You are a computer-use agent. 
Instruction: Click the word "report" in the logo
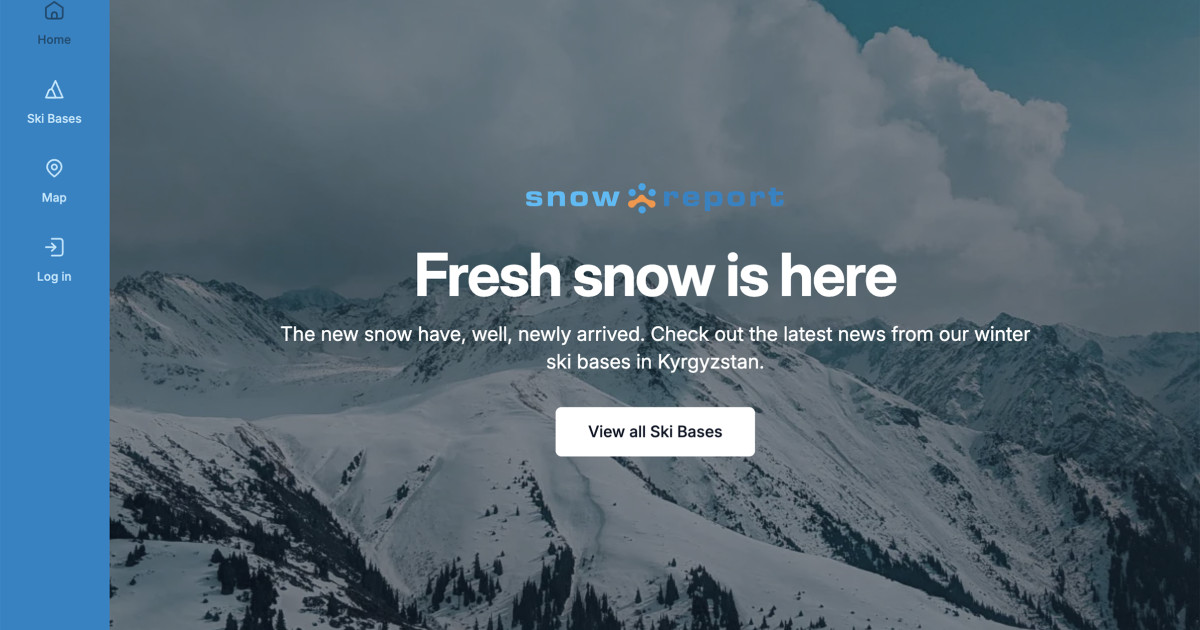(722, 200)
